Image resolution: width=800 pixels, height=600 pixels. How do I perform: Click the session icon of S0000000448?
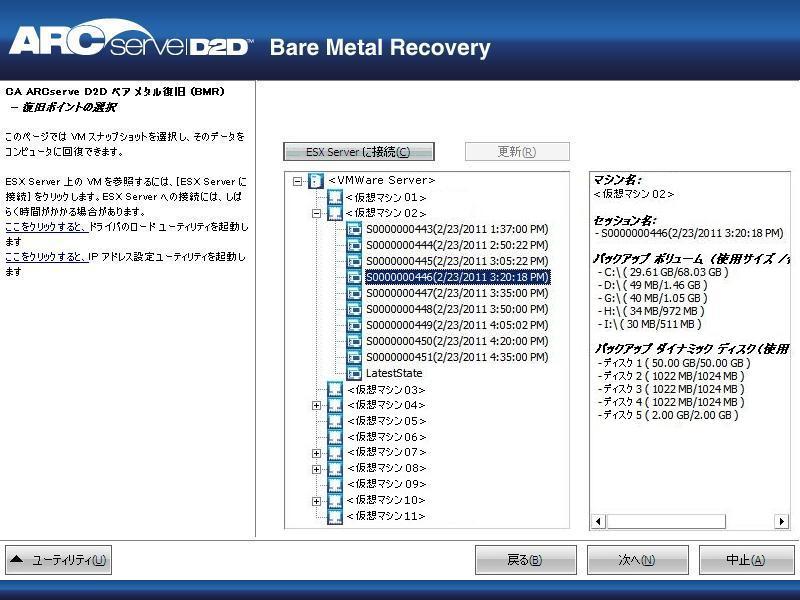(354, 309)
